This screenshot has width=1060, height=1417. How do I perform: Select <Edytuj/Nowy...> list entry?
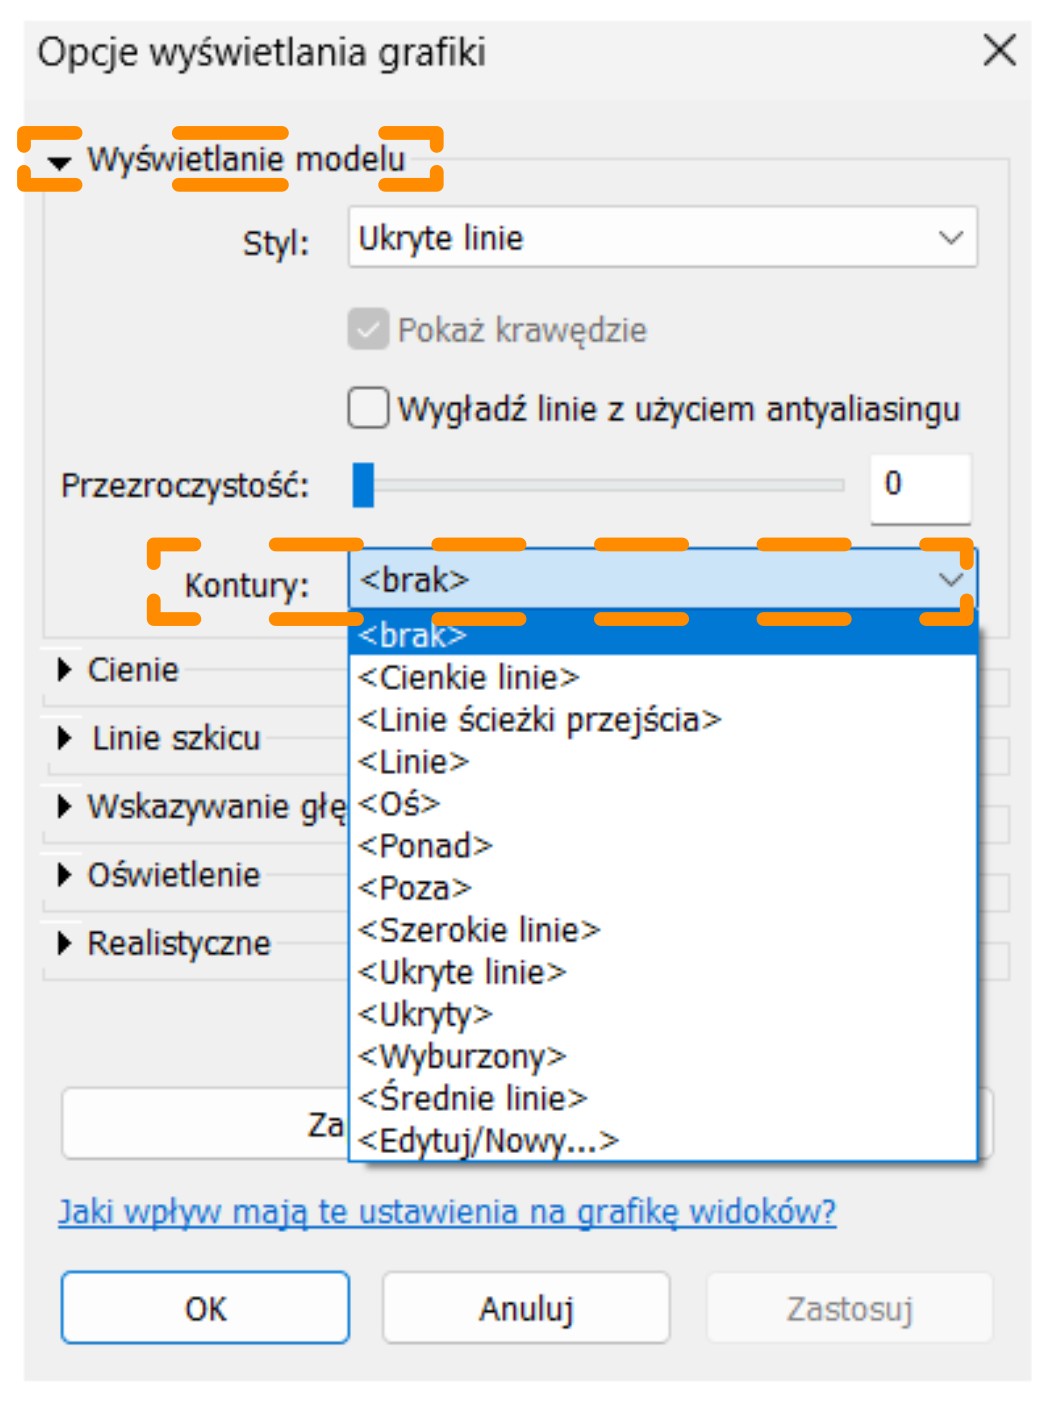(488, 1140)
